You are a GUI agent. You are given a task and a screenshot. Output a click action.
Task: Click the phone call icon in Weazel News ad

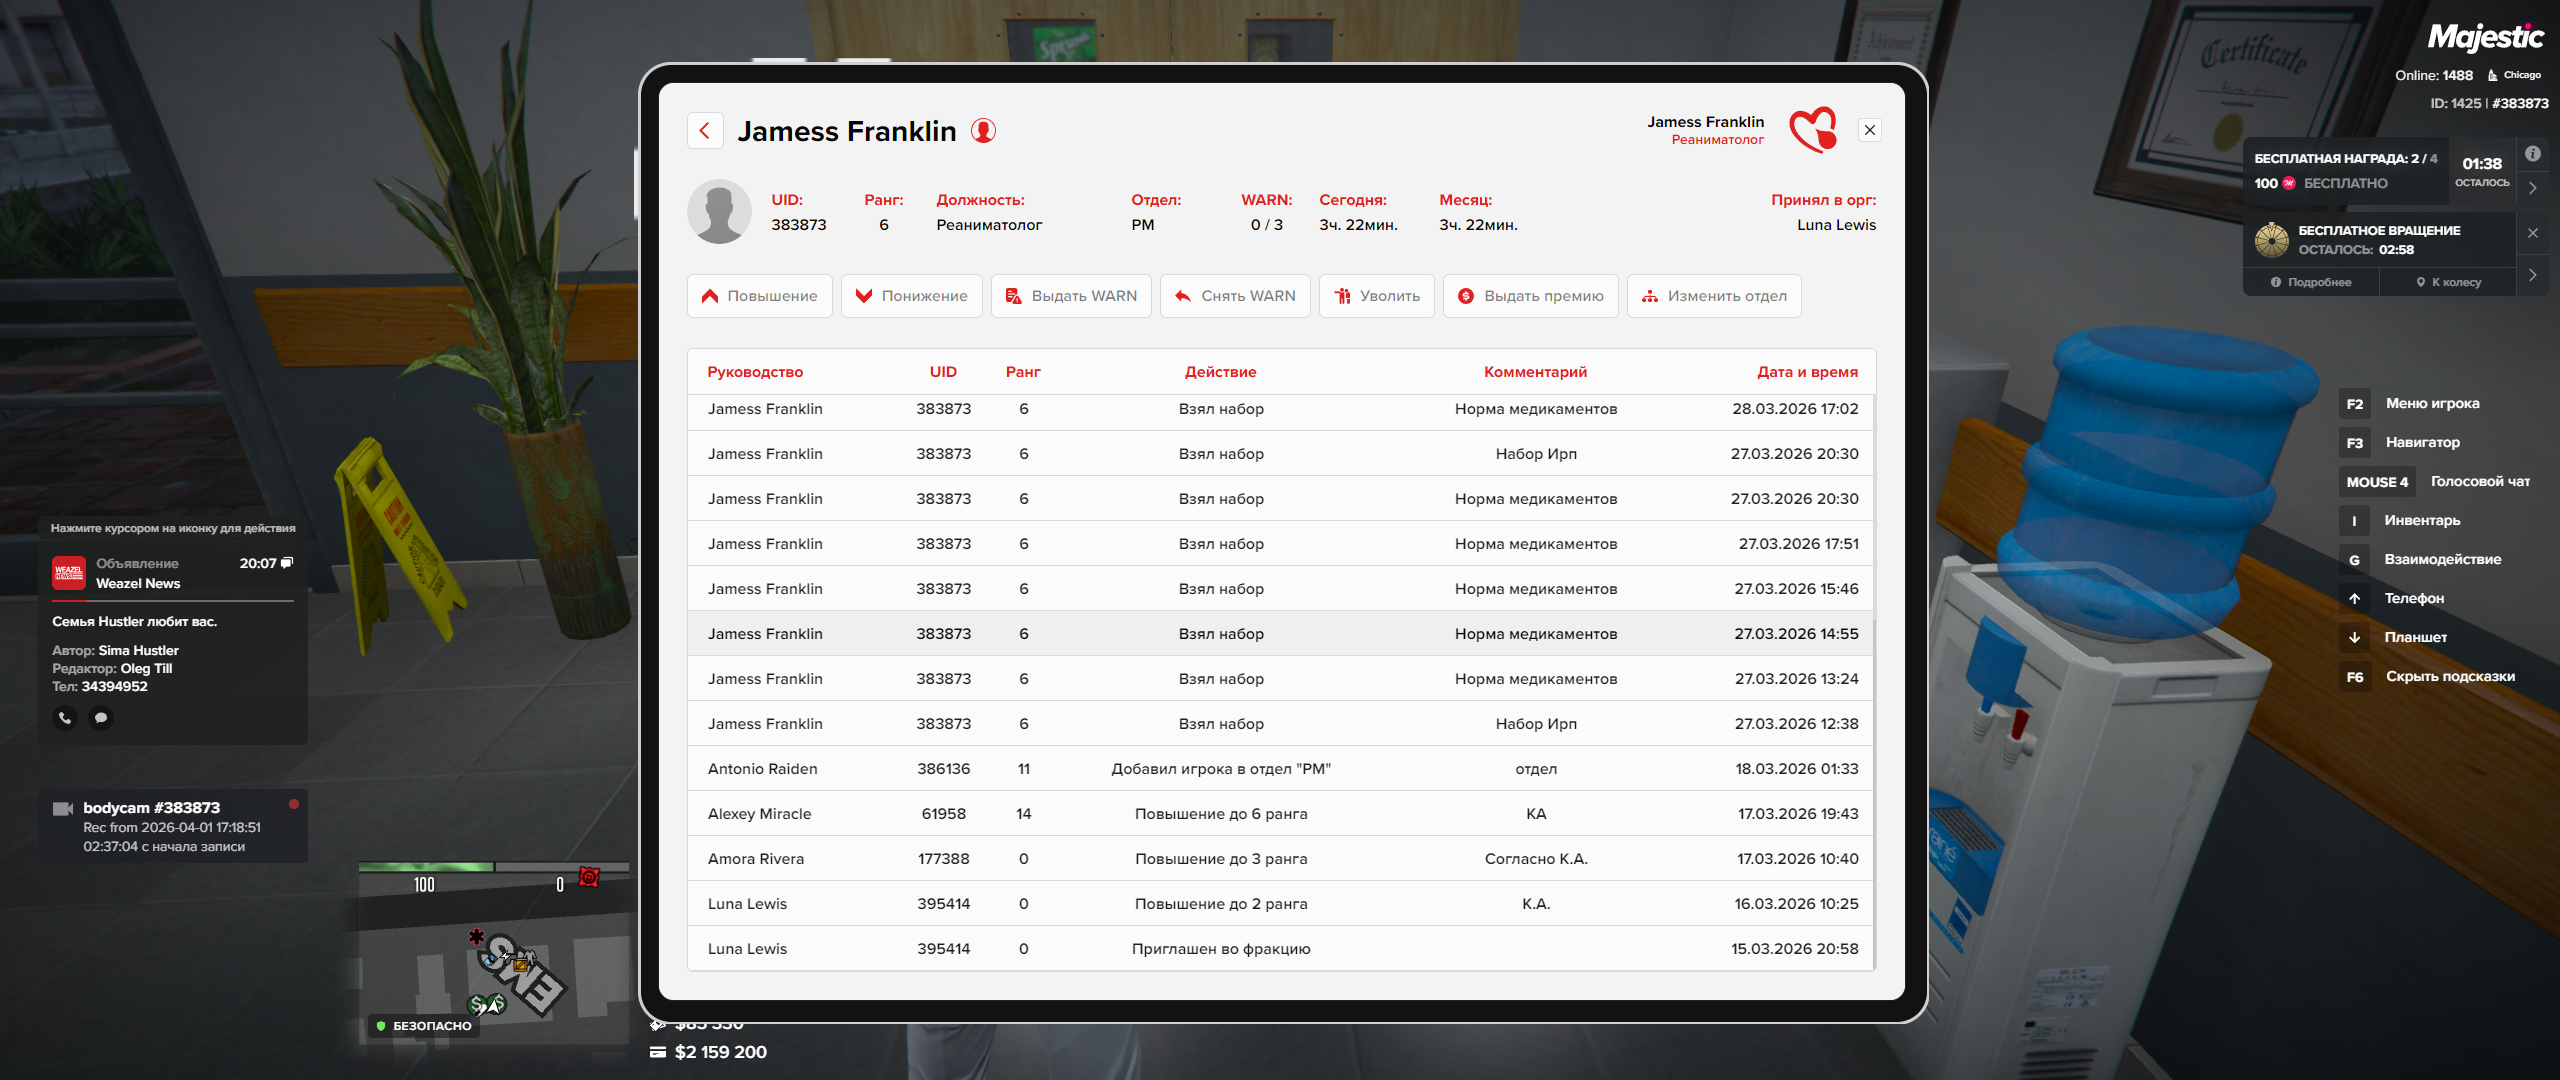click(x=65, y=718)
